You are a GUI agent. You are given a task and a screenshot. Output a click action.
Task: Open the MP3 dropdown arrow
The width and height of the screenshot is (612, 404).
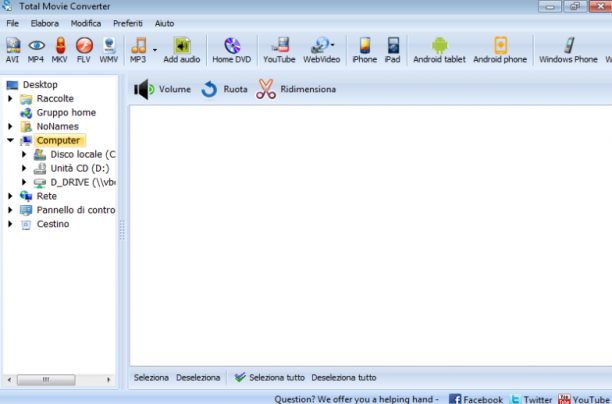click(x=155, y=50)
